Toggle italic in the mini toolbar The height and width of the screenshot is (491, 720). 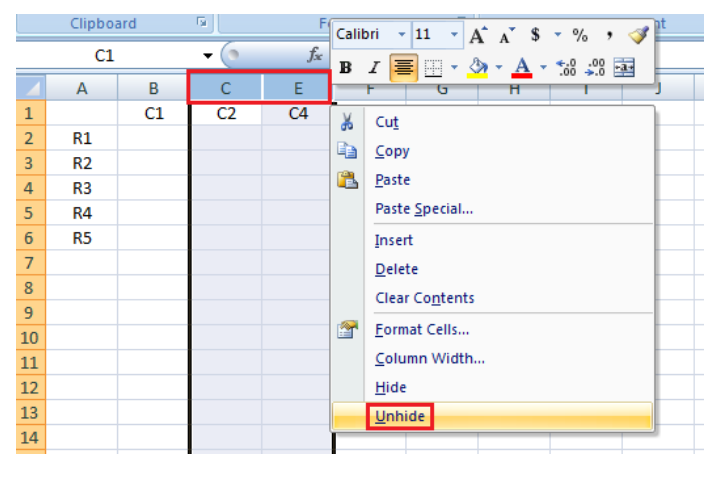[373, 67]
